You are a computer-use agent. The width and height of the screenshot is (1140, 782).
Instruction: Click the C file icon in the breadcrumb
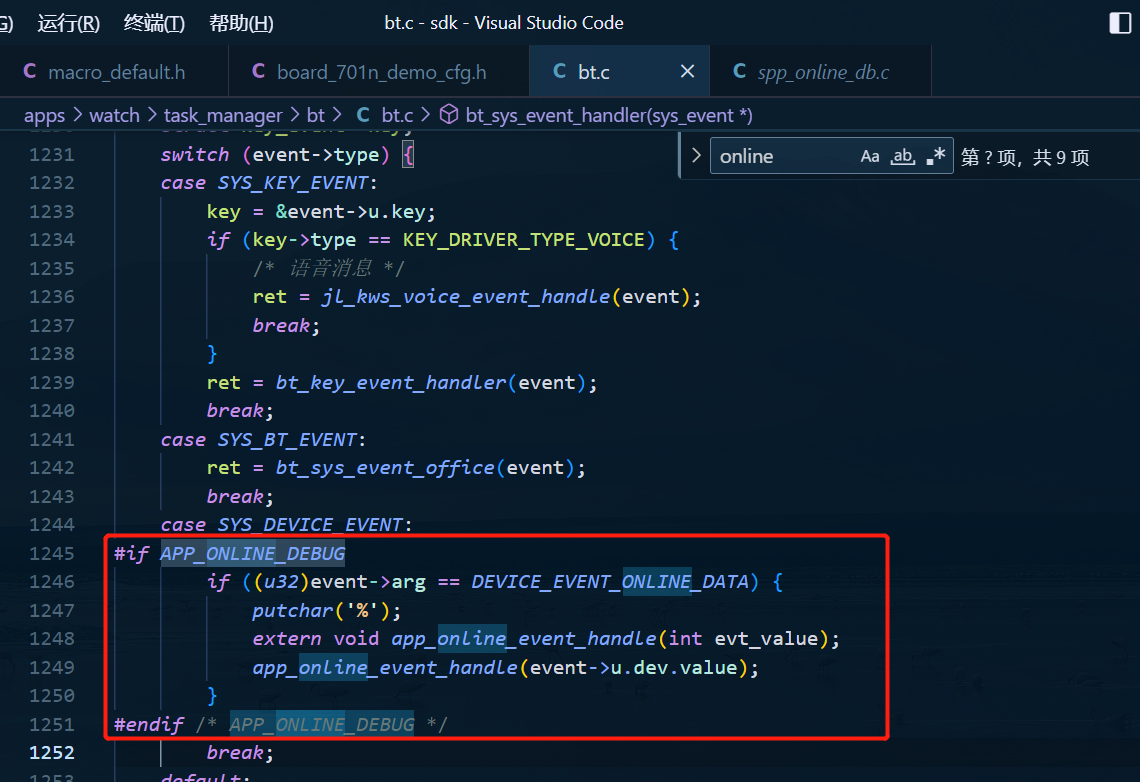pos(363,115)
